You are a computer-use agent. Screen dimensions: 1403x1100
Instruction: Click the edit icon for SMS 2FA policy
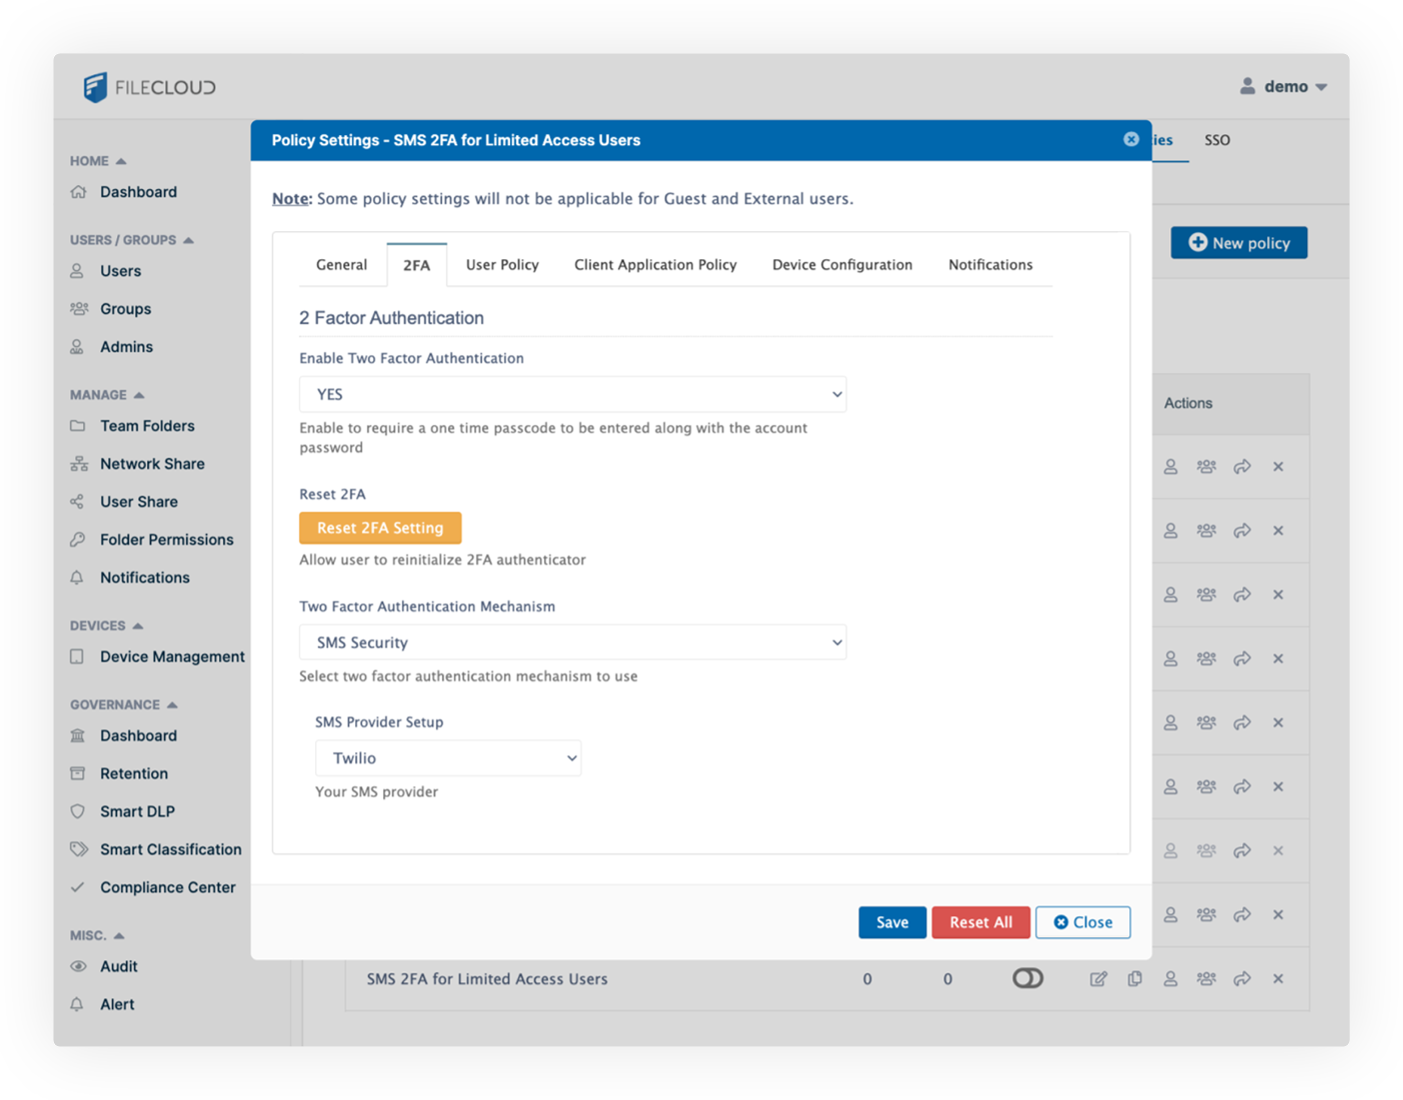1098,979
